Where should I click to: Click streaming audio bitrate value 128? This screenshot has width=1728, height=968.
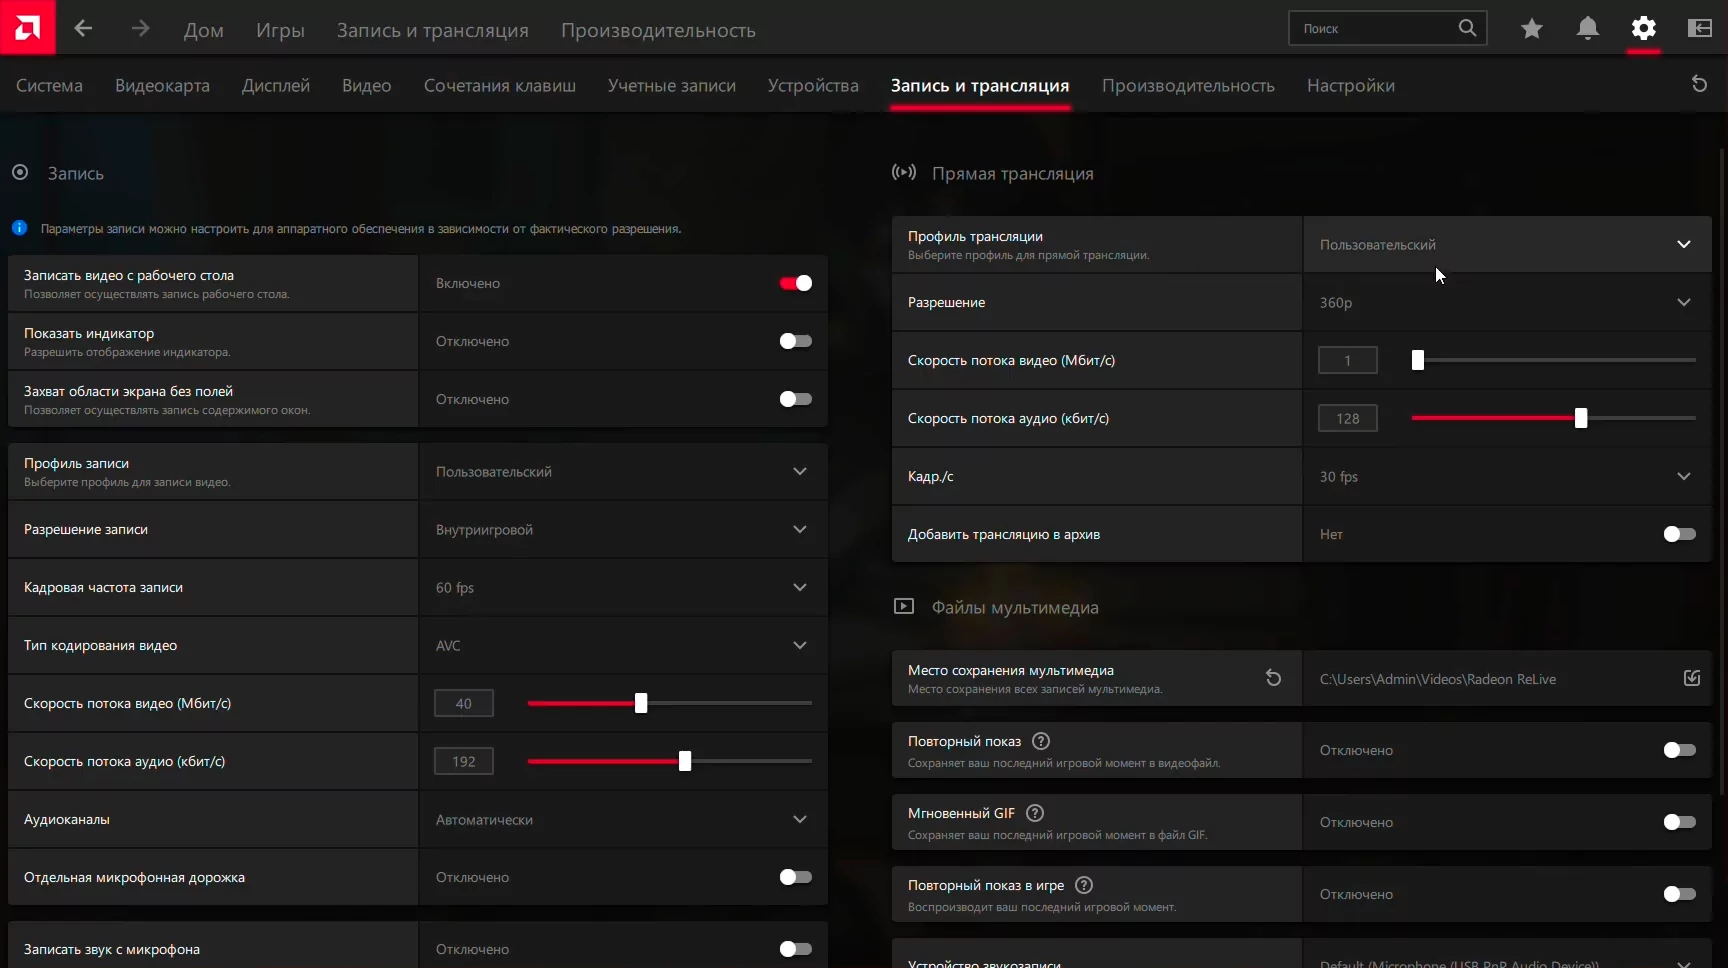[x=1348, y=418]
